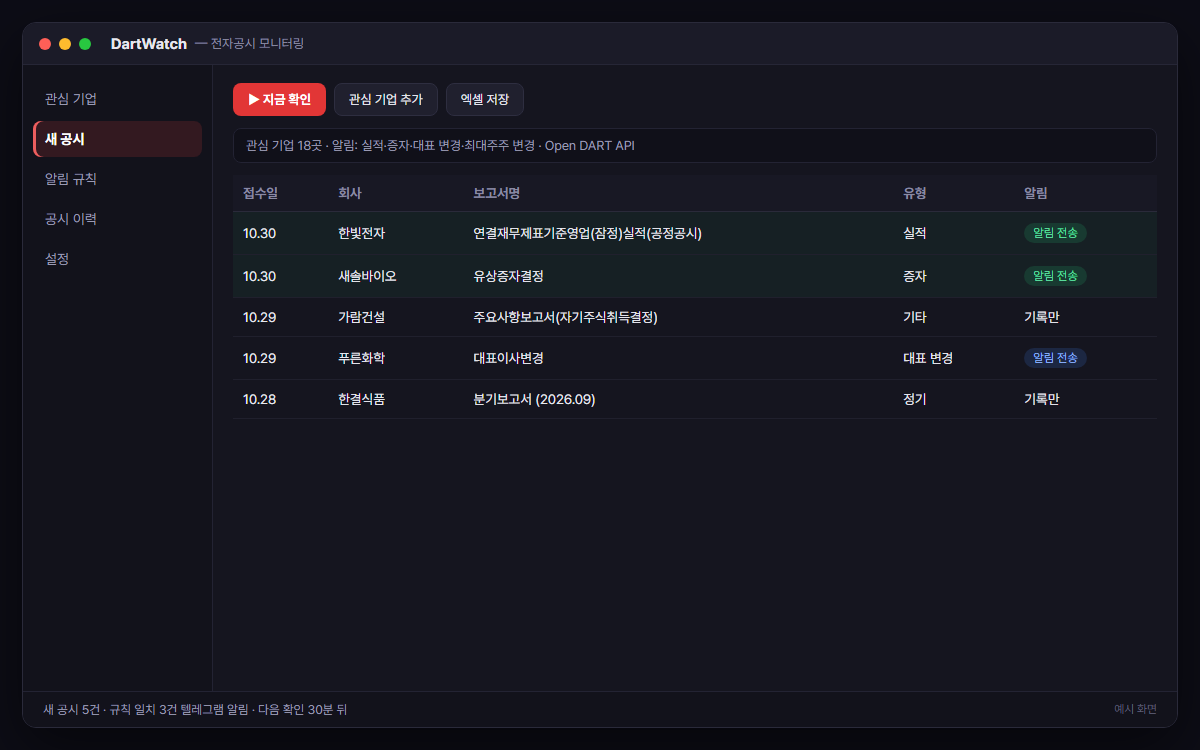Click 기타 type in 가람건설 row
The image size is (1200, 750).
click(x=915, y=317)
